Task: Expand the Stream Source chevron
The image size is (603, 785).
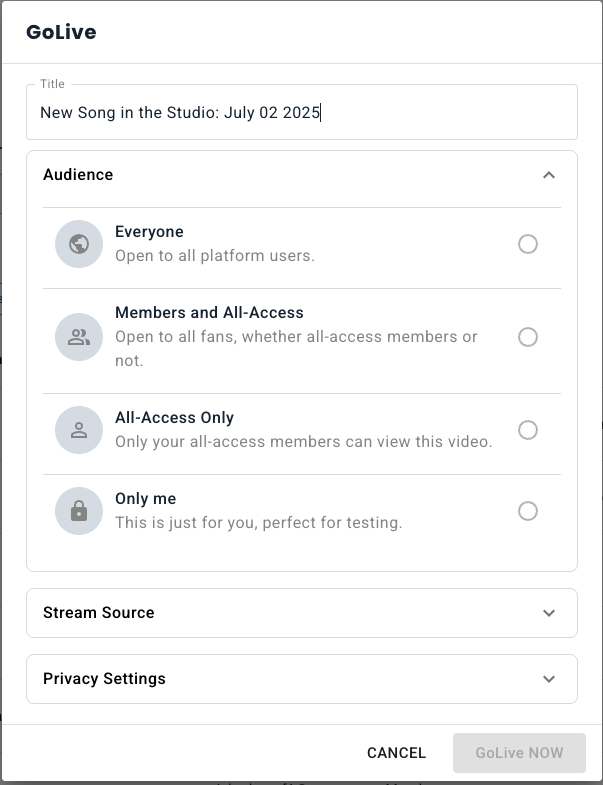Action: tap(548, 613)
